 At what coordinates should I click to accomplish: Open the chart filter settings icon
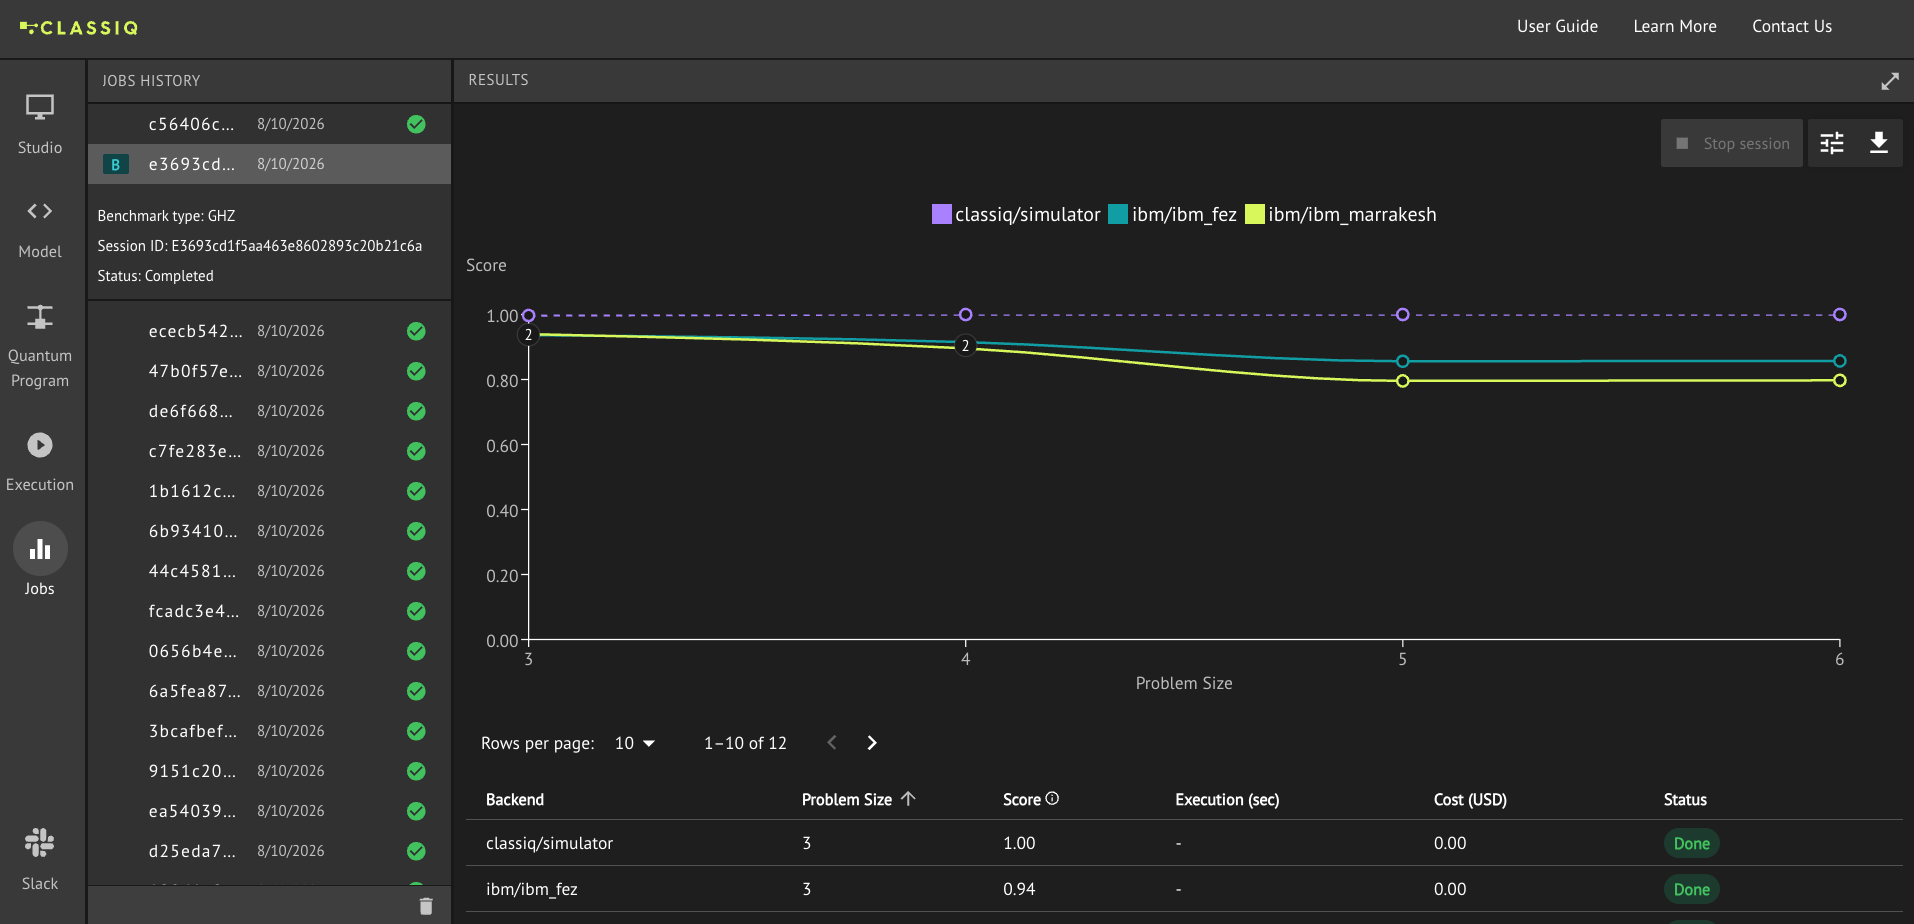(x=1832, y=143)
